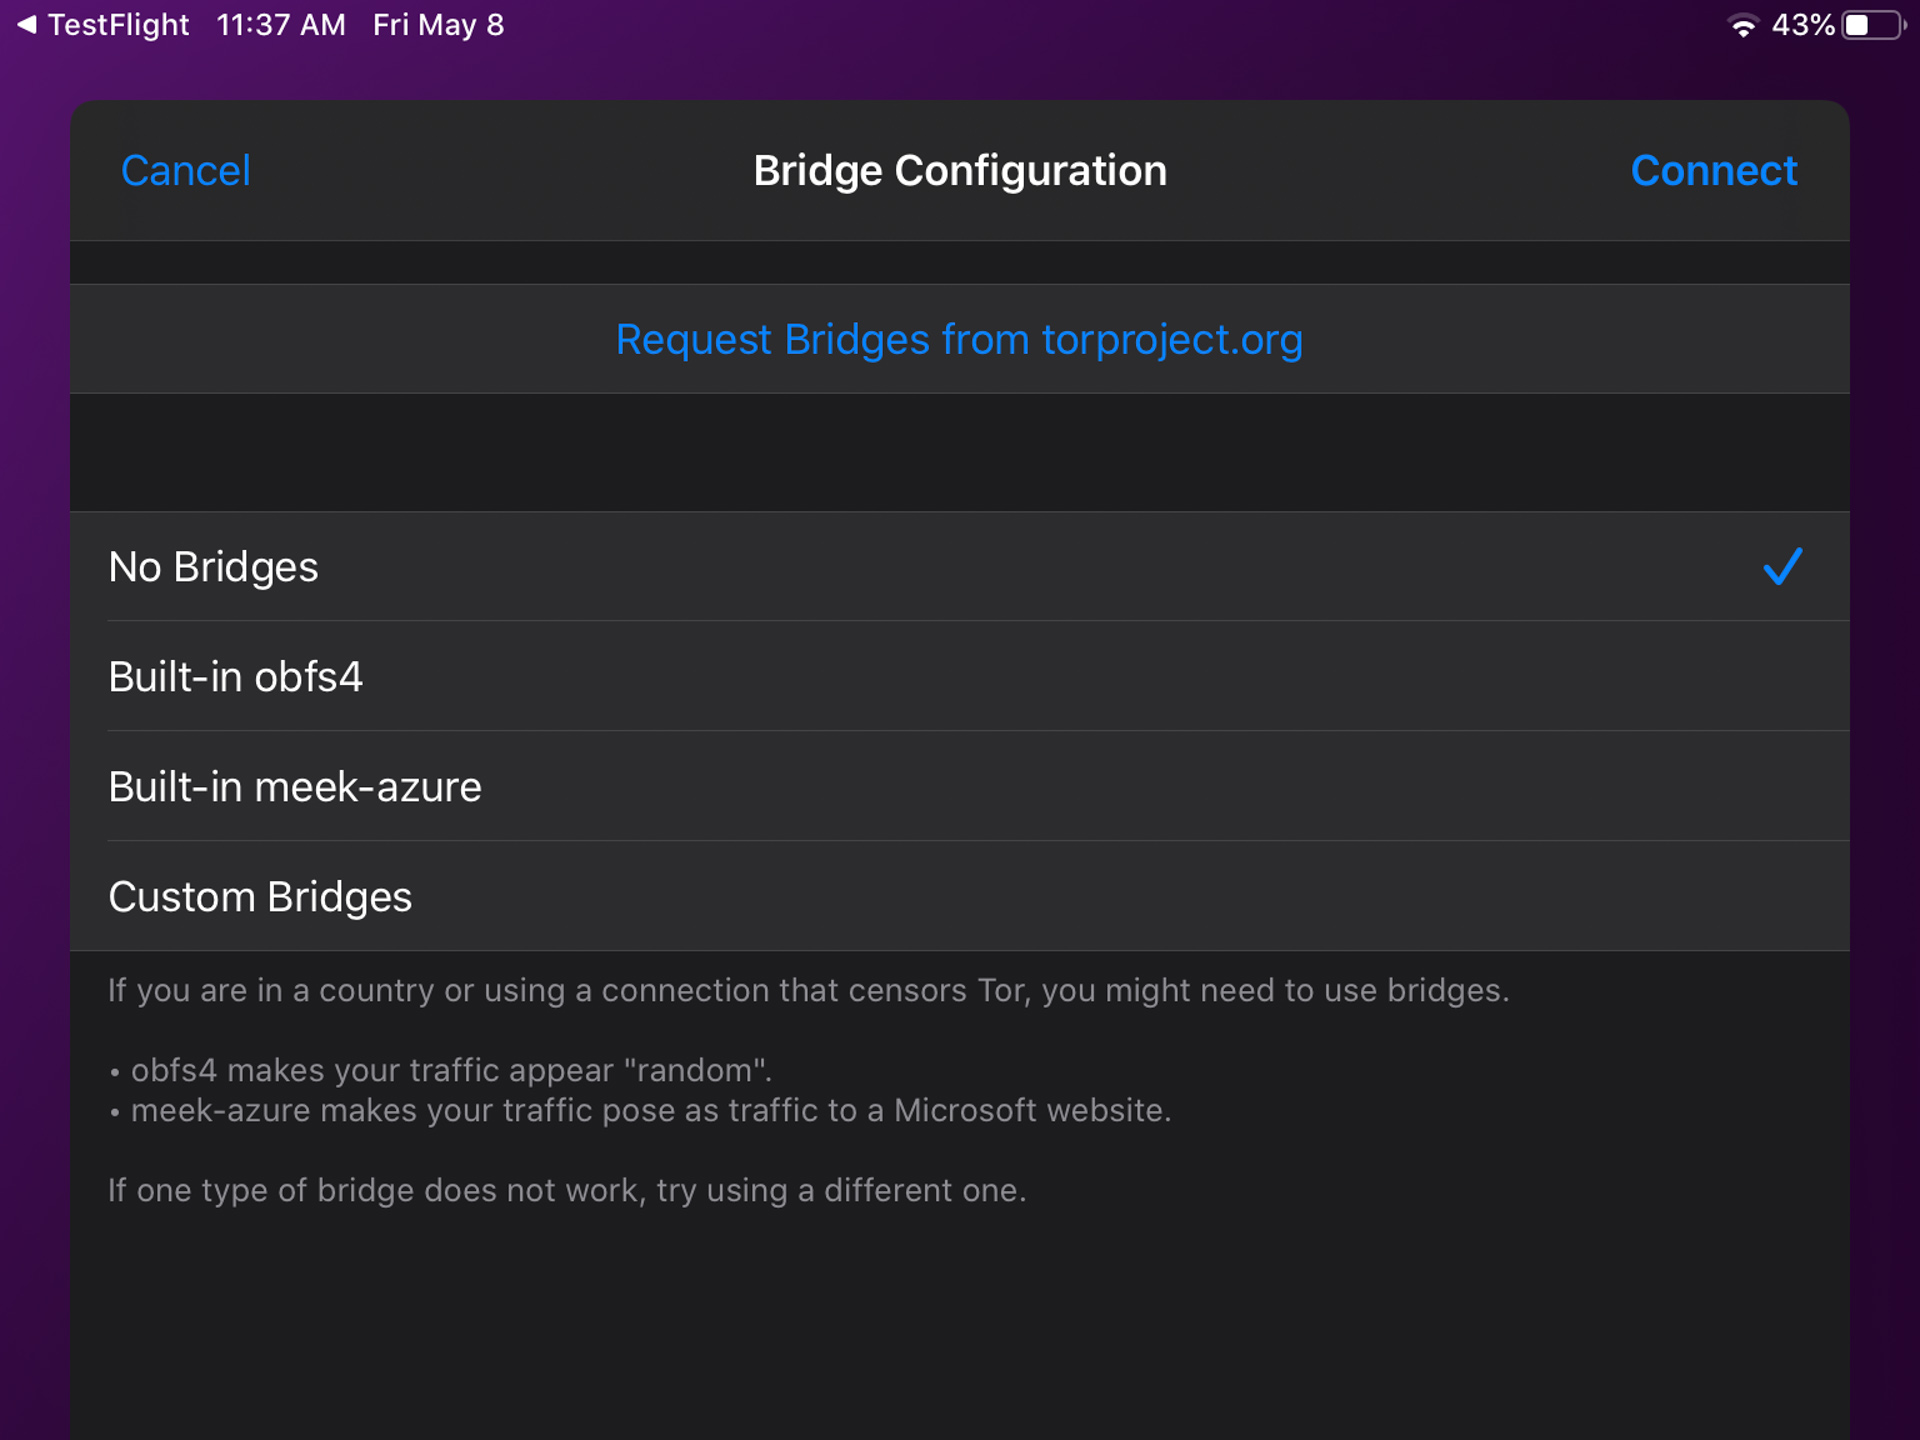Click Cancel to dismiss configuration

[183, 171]
